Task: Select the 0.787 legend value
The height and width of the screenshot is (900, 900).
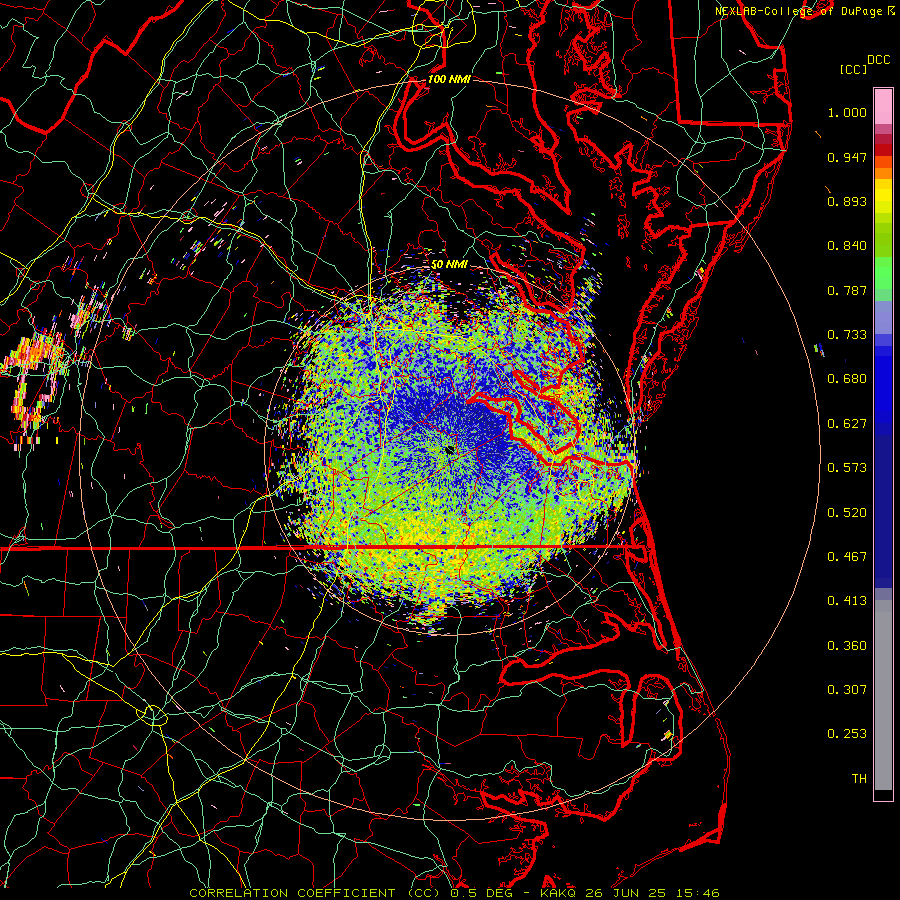Action: click(x=847, y=290)
